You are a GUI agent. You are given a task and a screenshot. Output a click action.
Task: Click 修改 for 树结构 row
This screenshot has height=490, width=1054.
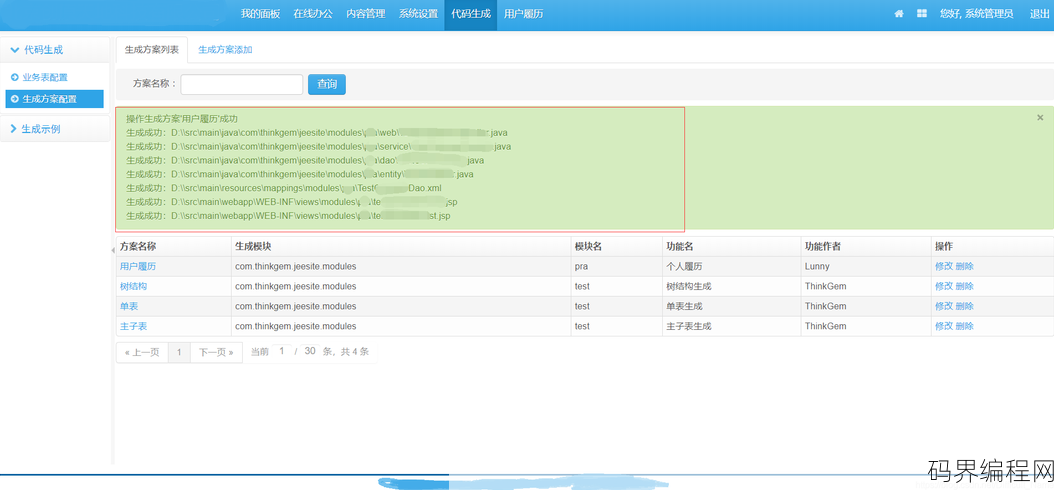click(944, 286)
